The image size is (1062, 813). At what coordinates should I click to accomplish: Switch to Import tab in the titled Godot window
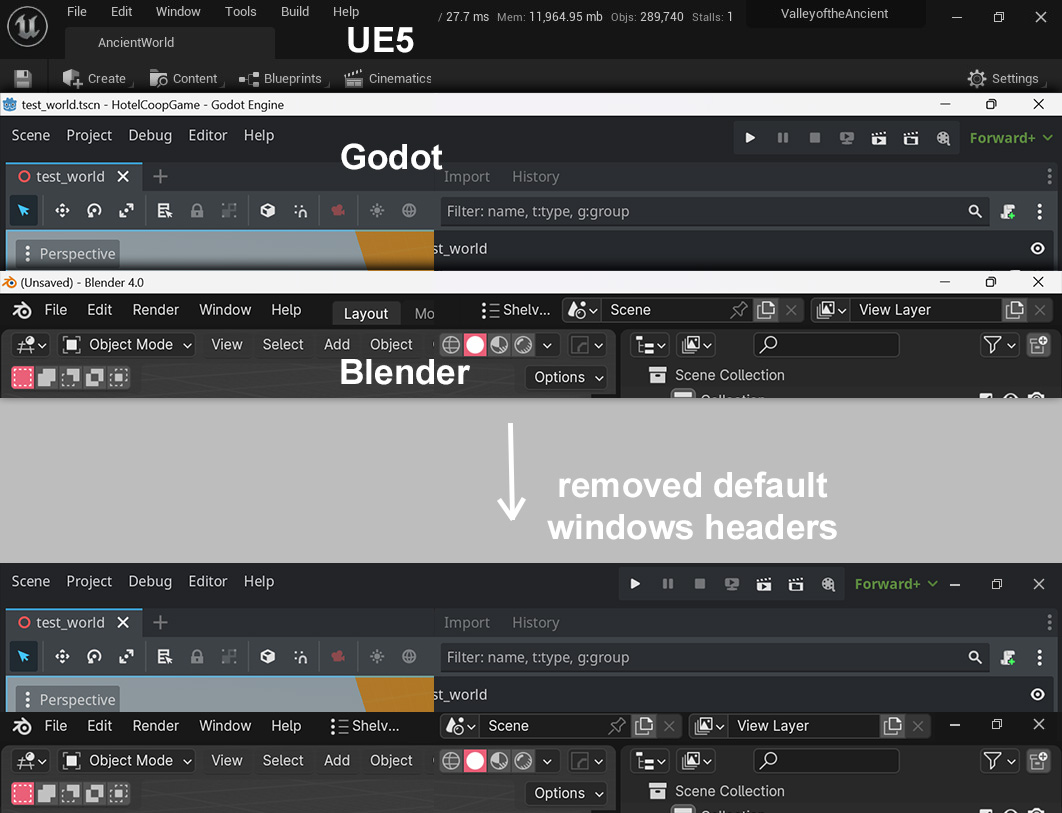pos(467,176)
